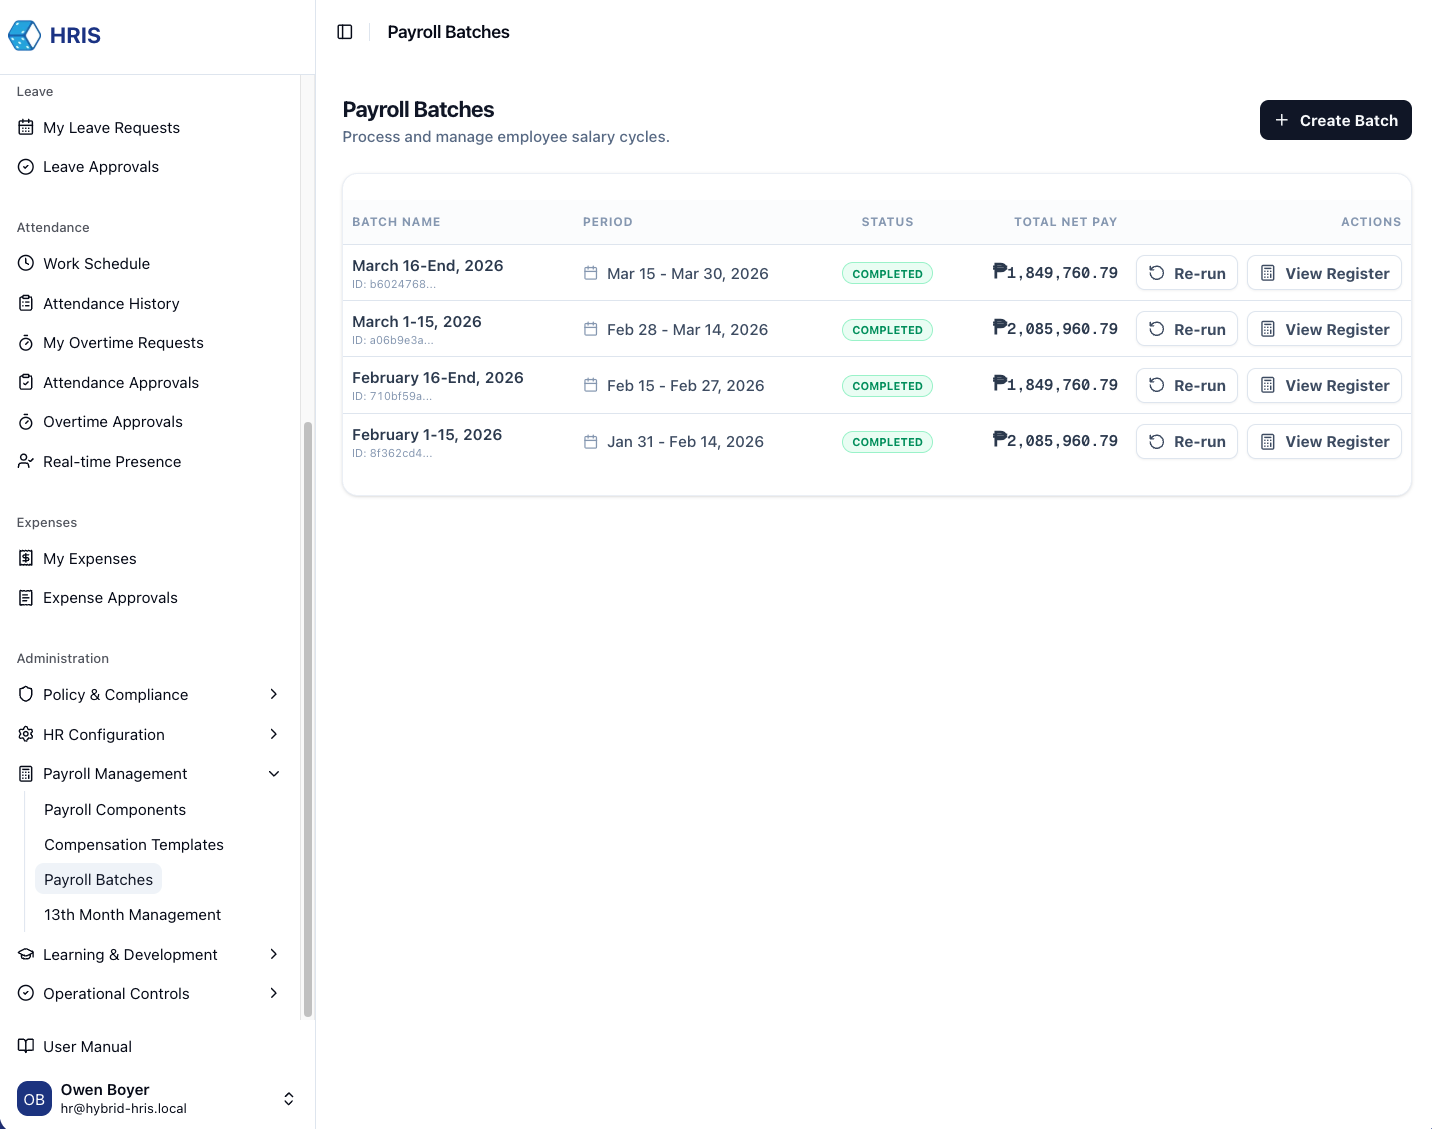Click the User Manual book icon
This screenshot has height=1129, width=1432.
point(25,1046)
